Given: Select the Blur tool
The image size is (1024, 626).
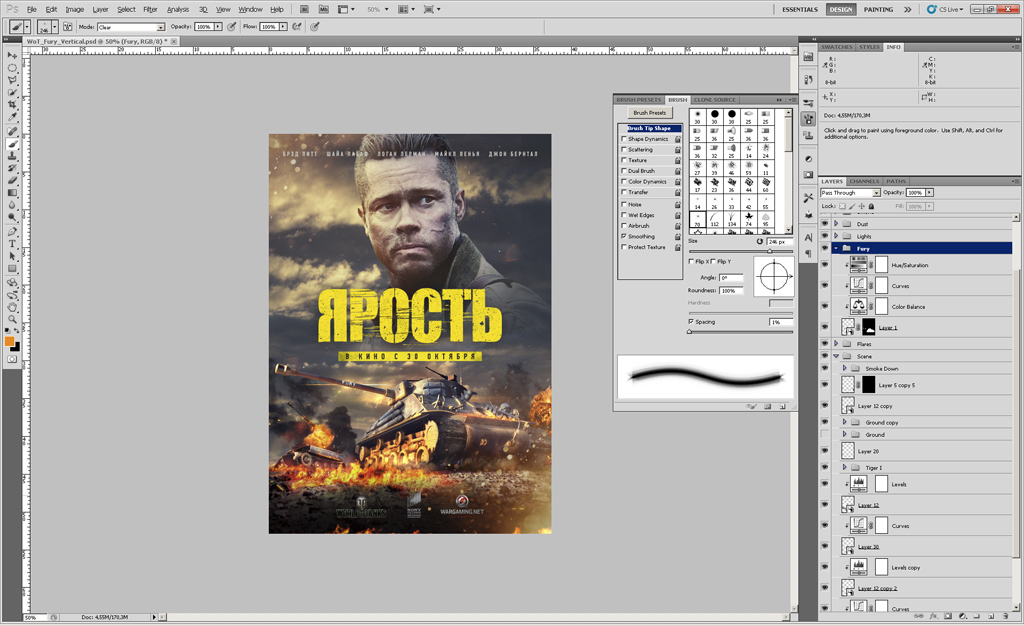Looking at the screenshot, I should pyautogui.click(x=12, y=206).
